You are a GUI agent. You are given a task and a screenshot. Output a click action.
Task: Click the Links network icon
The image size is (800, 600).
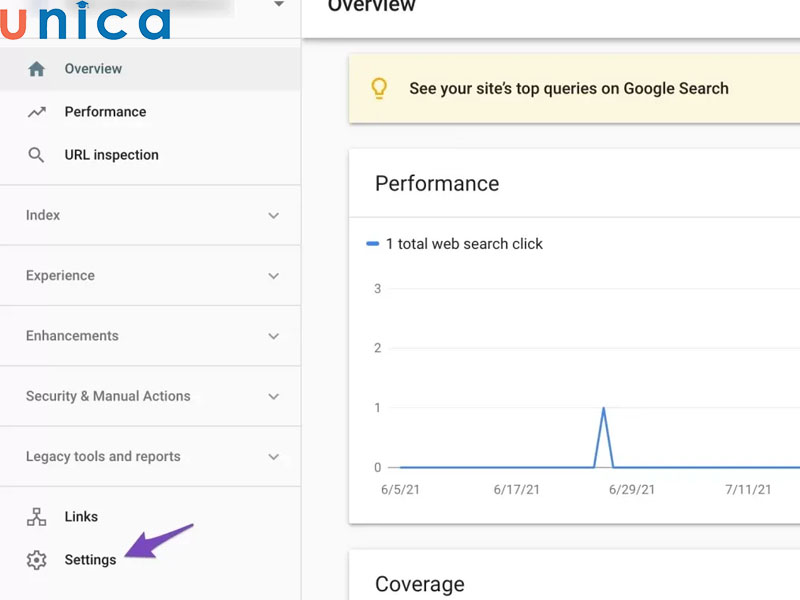[37, 517]
